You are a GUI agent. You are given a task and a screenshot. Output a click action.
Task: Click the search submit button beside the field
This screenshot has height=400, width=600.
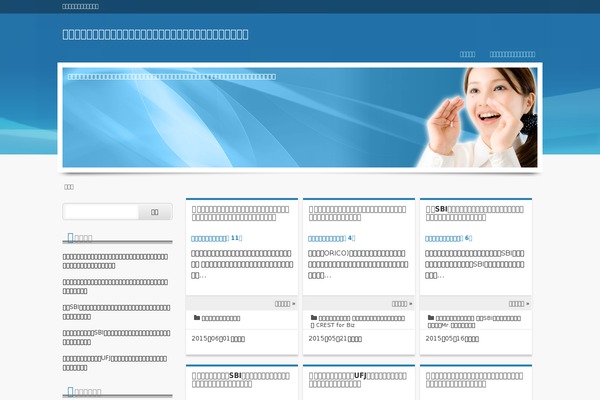pyautogui.click(x=155, y=212)
